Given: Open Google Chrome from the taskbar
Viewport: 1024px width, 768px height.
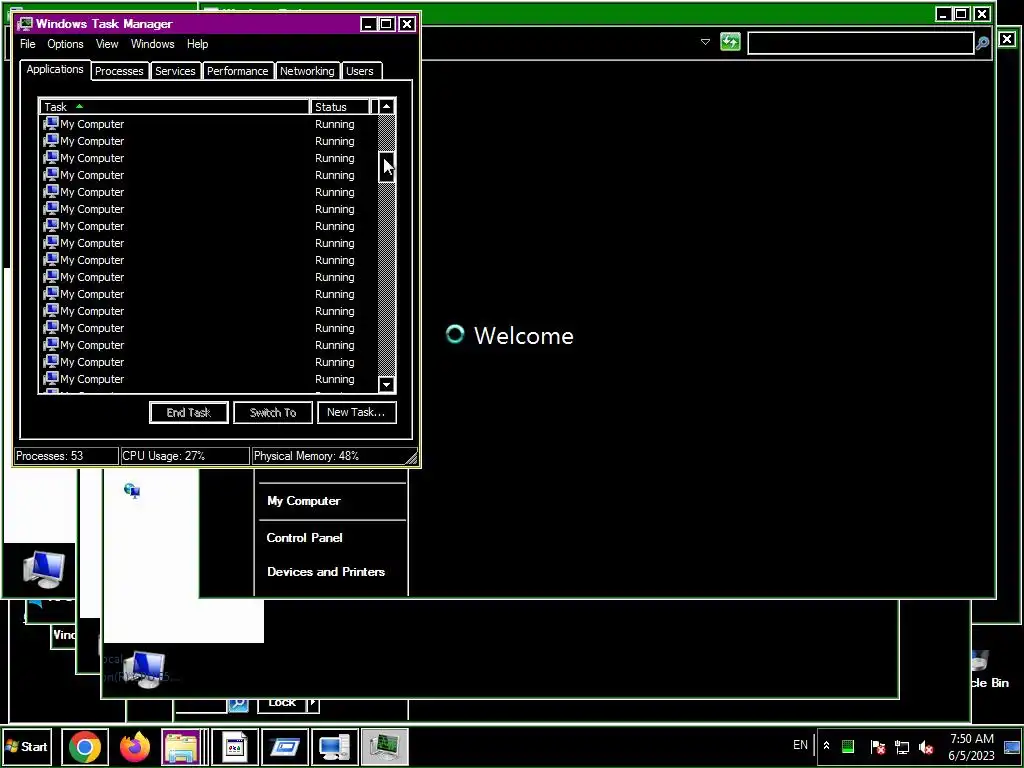Looking at the screenshot, I should 85,746.
